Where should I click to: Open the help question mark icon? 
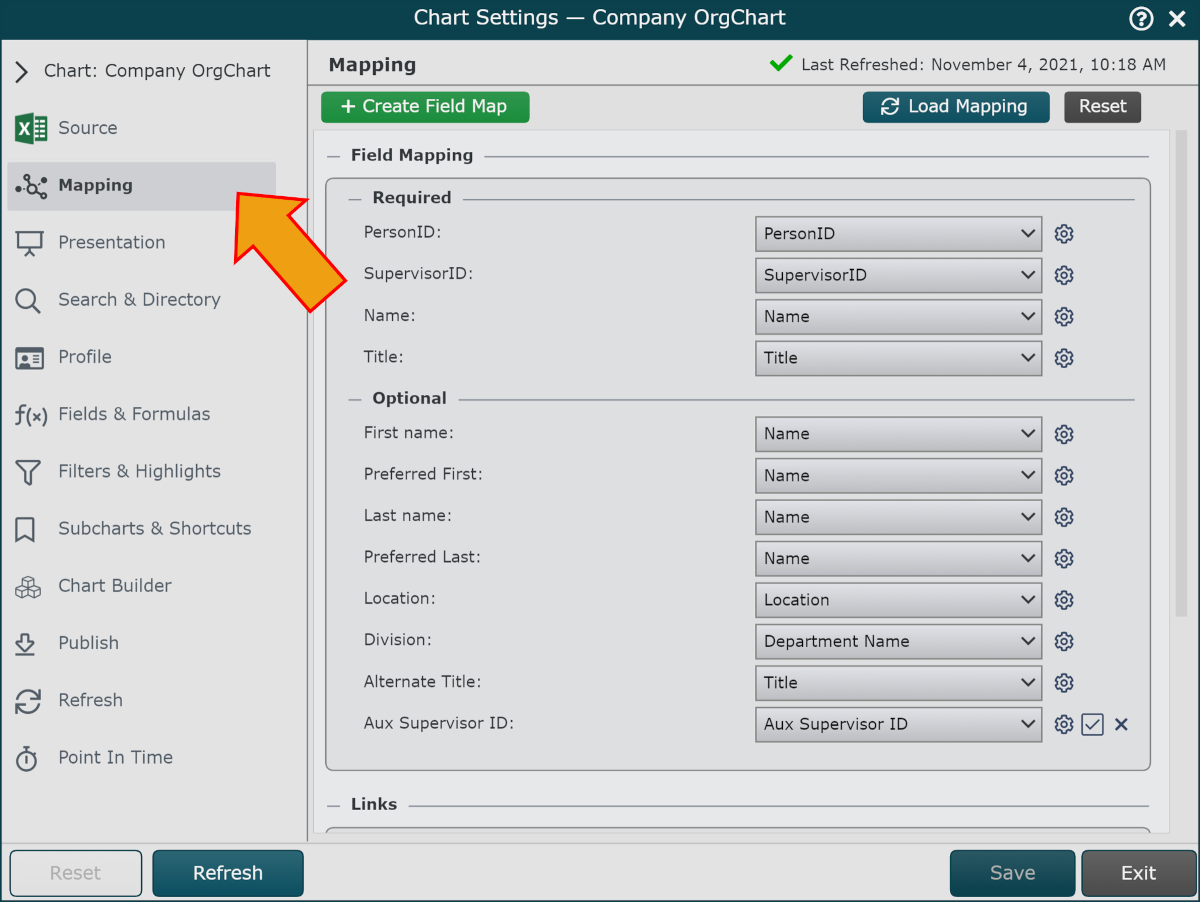tap(1141, 18)
